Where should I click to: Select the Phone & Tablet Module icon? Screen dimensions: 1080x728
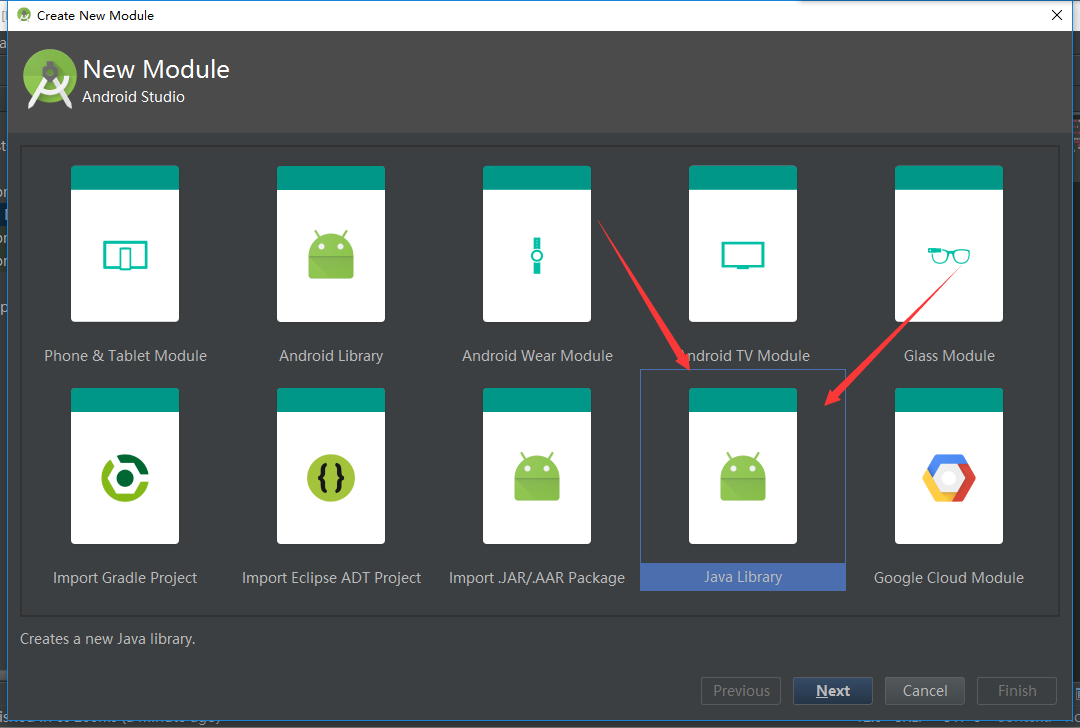[125, 243]
